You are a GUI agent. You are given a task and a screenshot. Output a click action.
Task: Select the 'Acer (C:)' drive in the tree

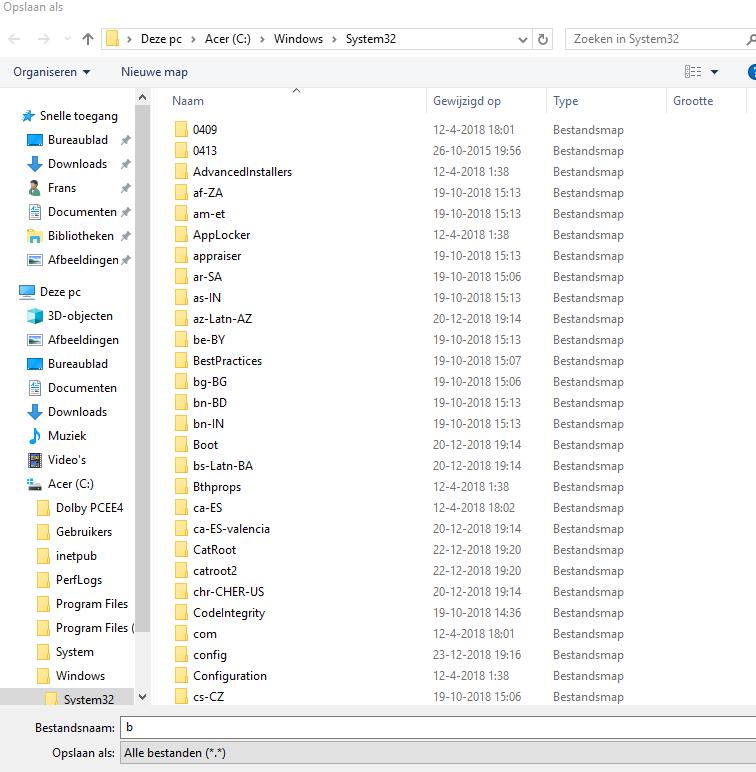70,484
